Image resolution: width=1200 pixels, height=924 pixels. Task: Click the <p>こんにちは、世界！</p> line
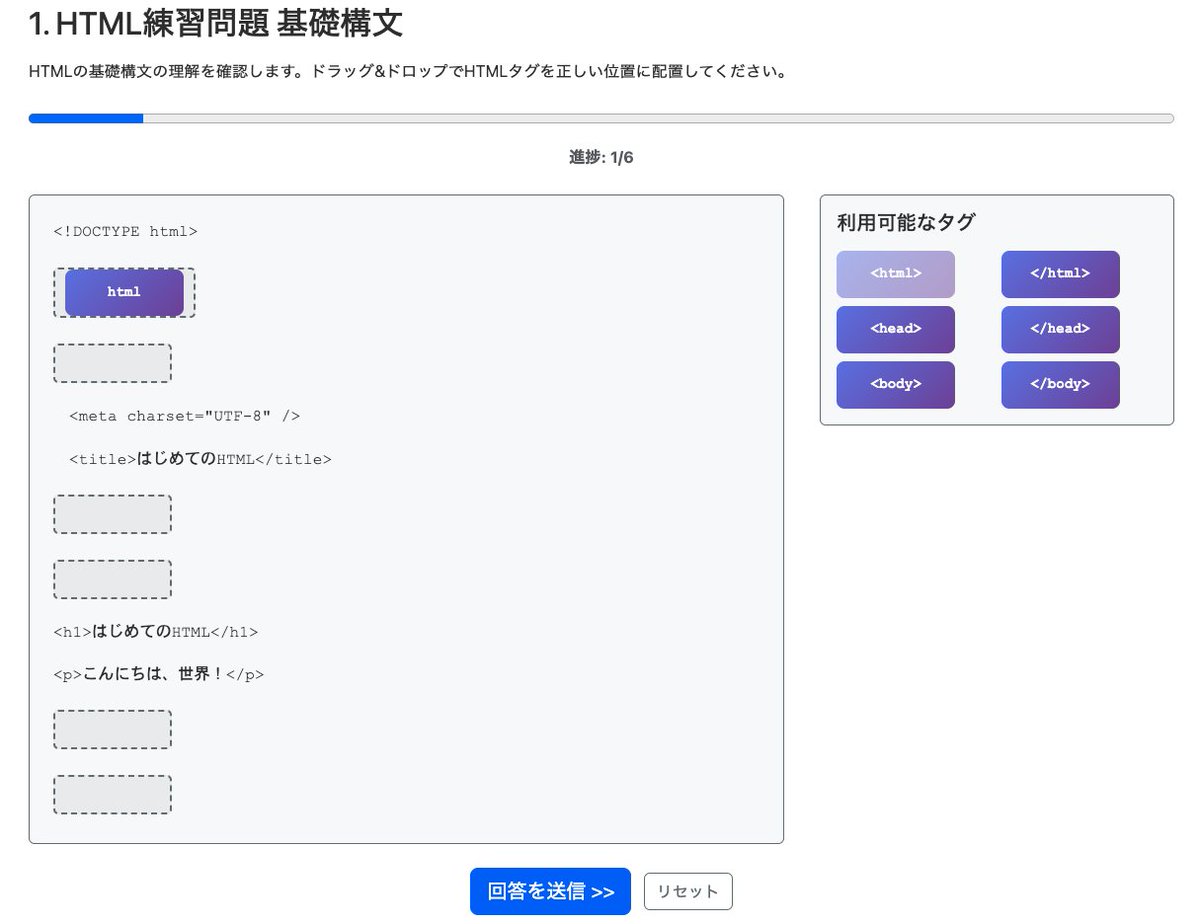point(159,674)
